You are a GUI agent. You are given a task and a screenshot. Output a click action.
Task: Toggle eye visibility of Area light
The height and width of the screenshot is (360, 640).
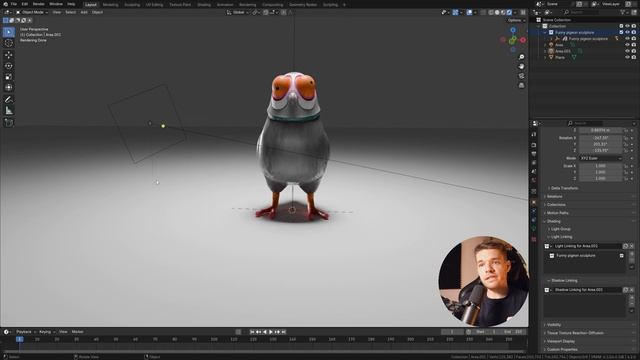click(627, 45)
